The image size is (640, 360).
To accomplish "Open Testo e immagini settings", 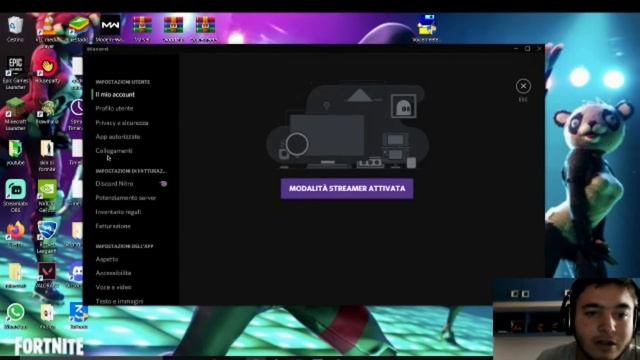I will [x=120, y=301].
